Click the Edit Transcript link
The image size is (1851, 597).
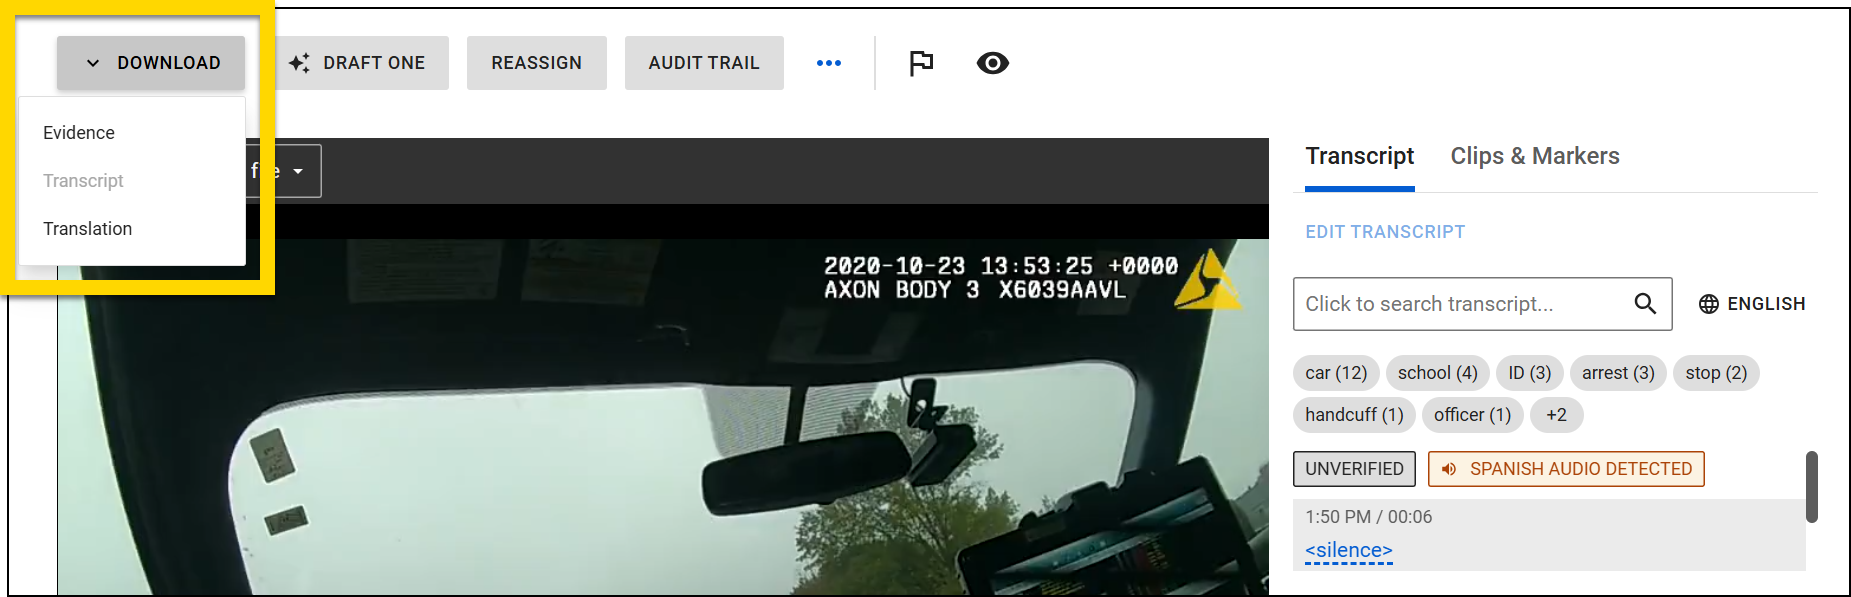1384,232
